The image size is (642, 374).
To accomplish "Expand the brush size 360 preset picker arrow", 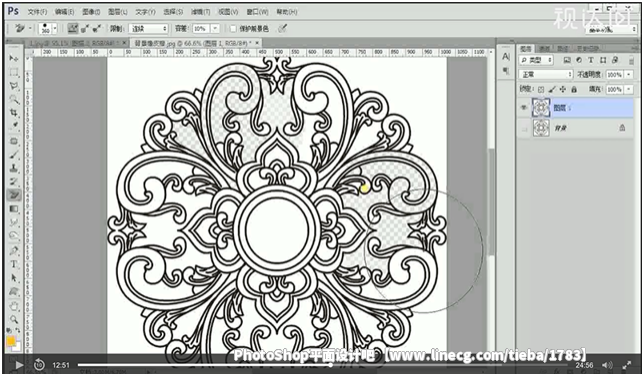I will 55,29.
